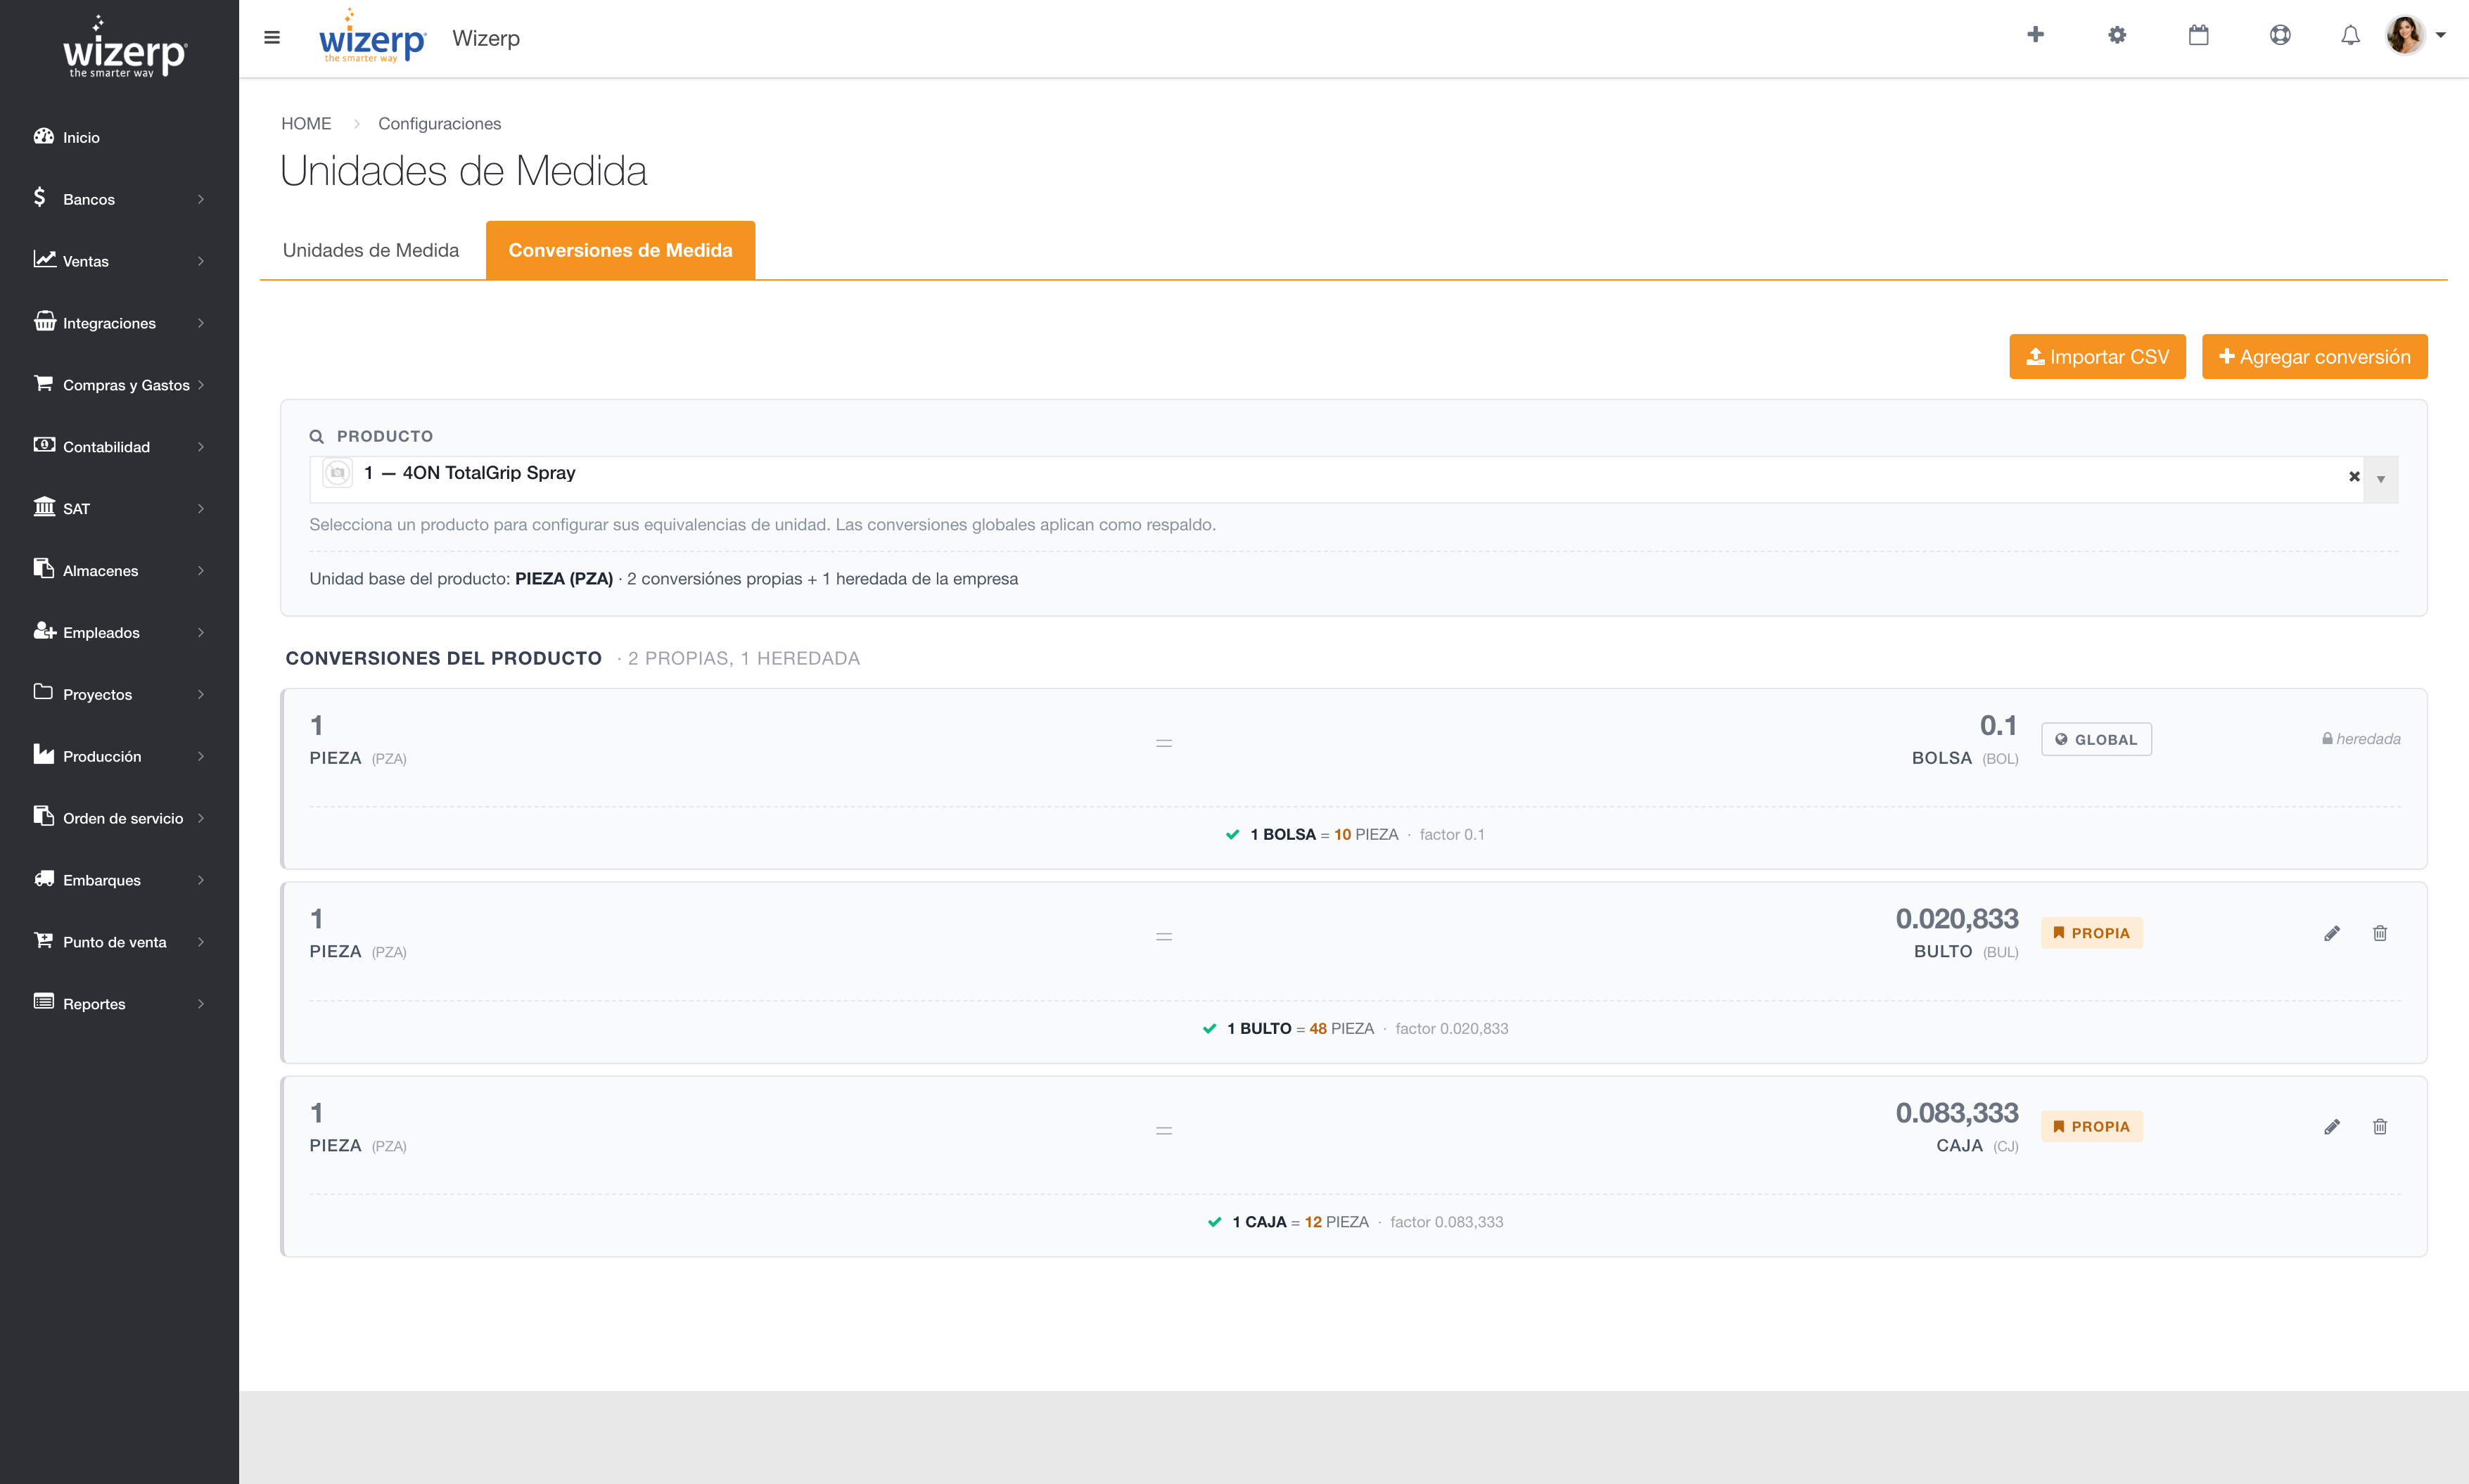Click the Reportes list icon
The height and width of the screenshot is (1484, 2469).
pyautogui.click(x=43, y=1002)
